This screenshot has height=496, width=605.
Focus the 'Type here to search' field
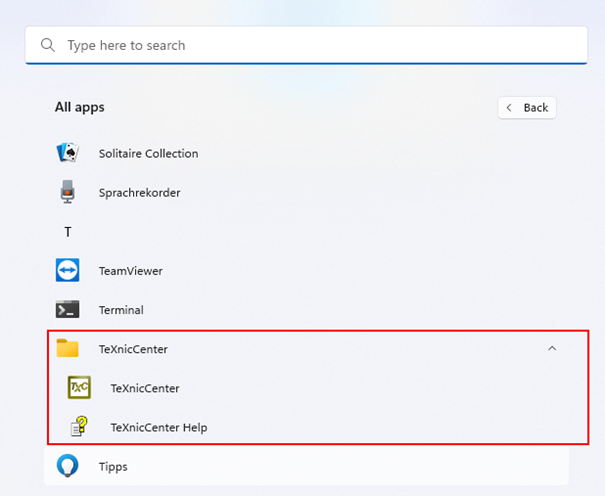pyautogui.click(x=306, y=45)
